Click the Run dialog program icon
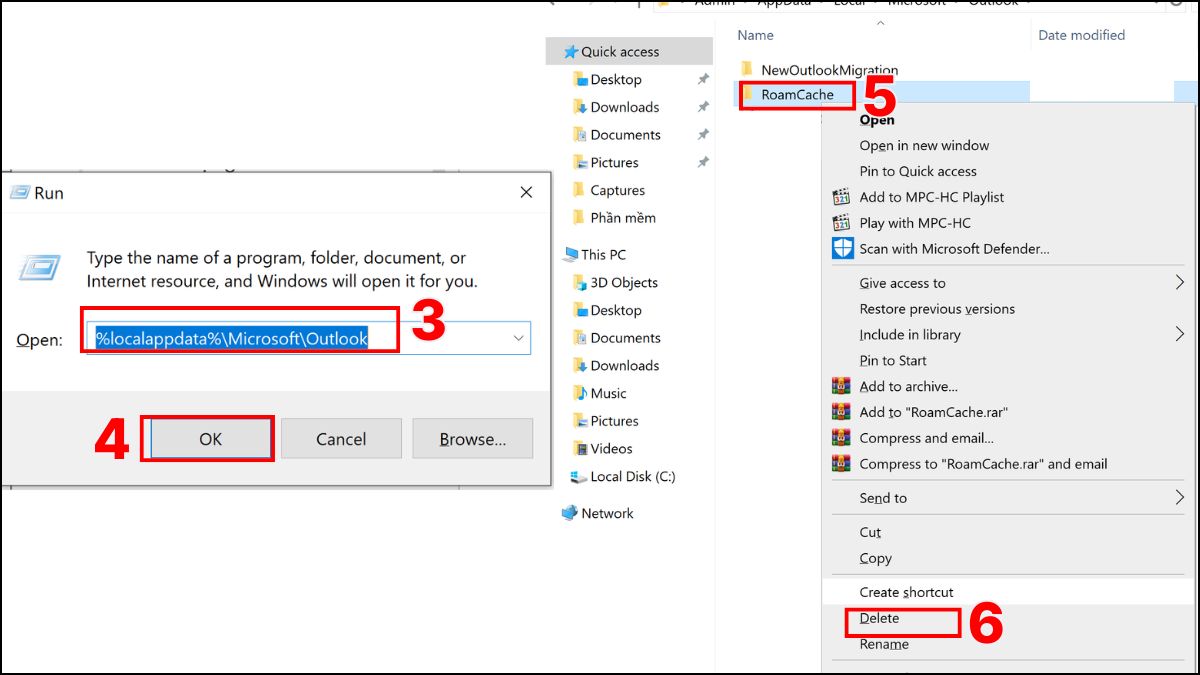The height and width of the screenshot is (675, 1200). coord(41,269)
